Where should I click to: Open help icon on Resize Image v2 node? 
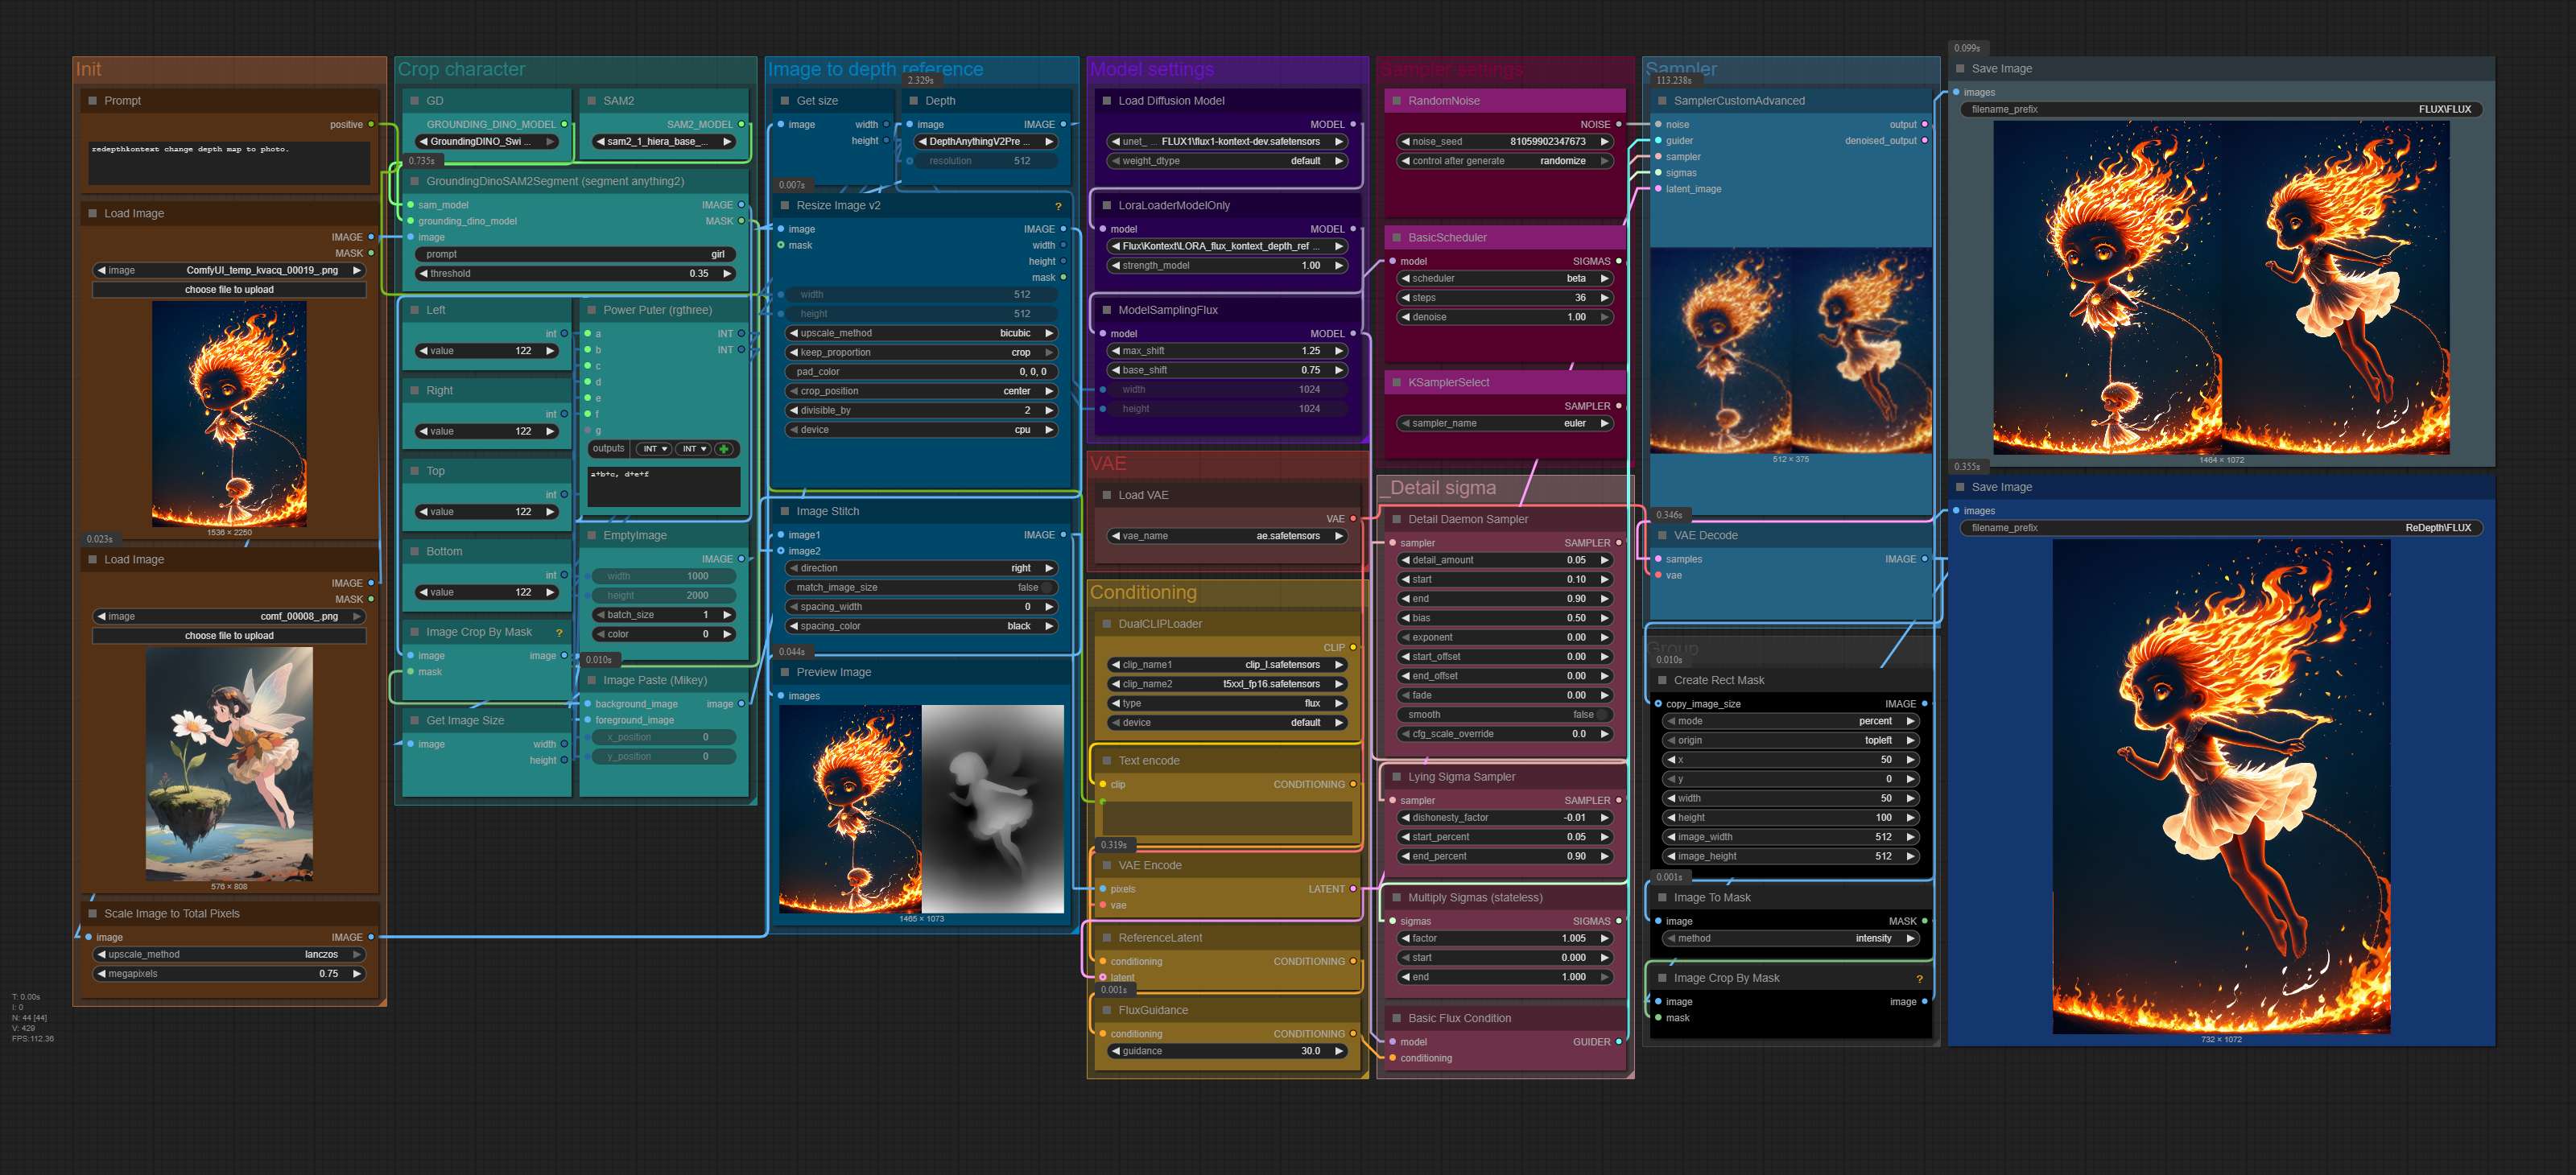[x=1058, y=206]
